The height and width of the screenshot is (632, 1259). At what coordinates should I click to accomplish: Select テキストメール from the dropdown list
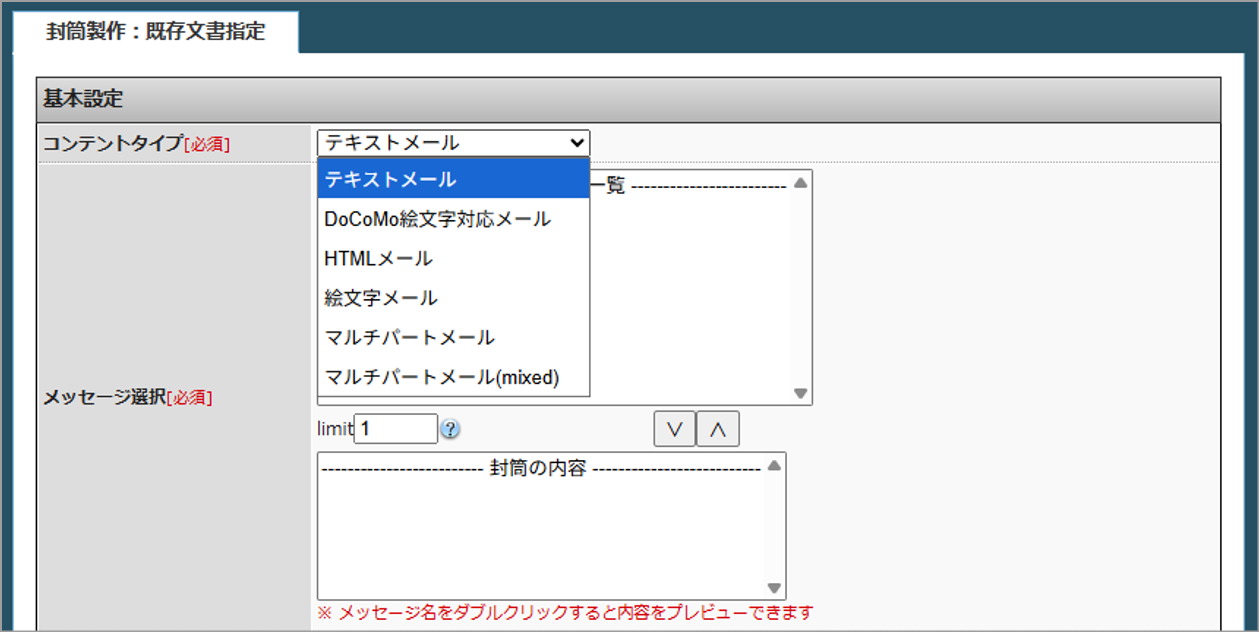click(453, 180)
